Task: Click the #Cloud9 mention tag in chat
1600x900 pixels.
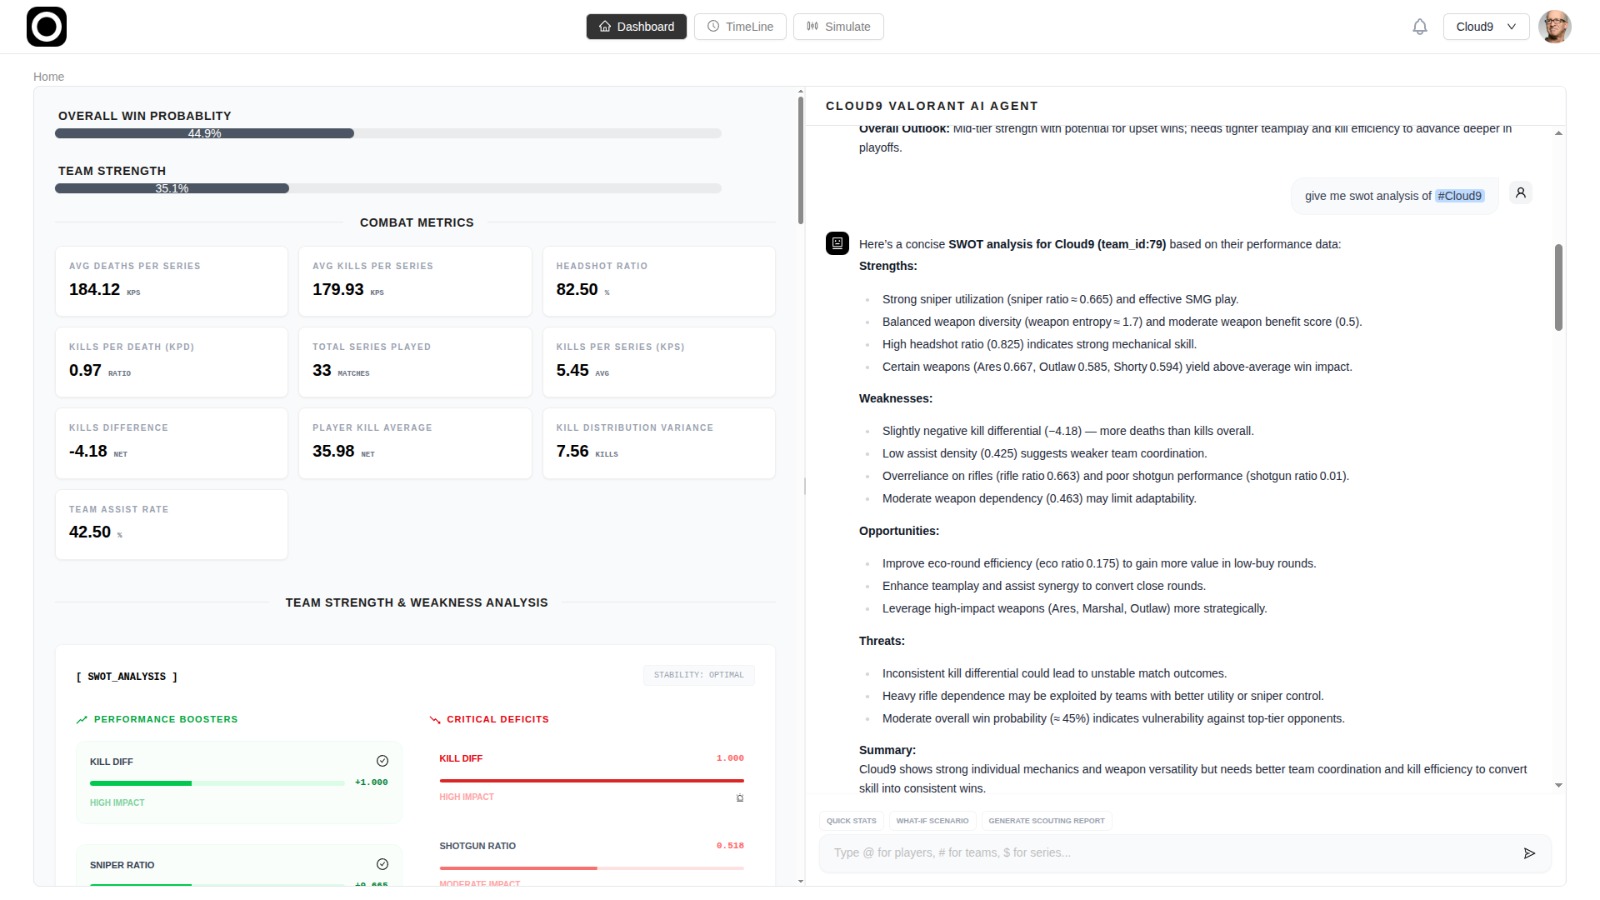Action: (1460, 196)
